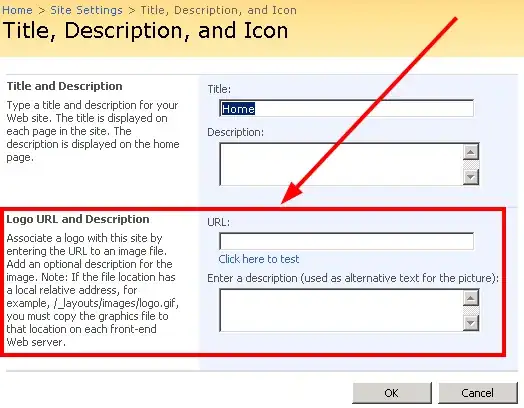Click the 'Title, Description, and Icon' page heading

tap(145, 31)
